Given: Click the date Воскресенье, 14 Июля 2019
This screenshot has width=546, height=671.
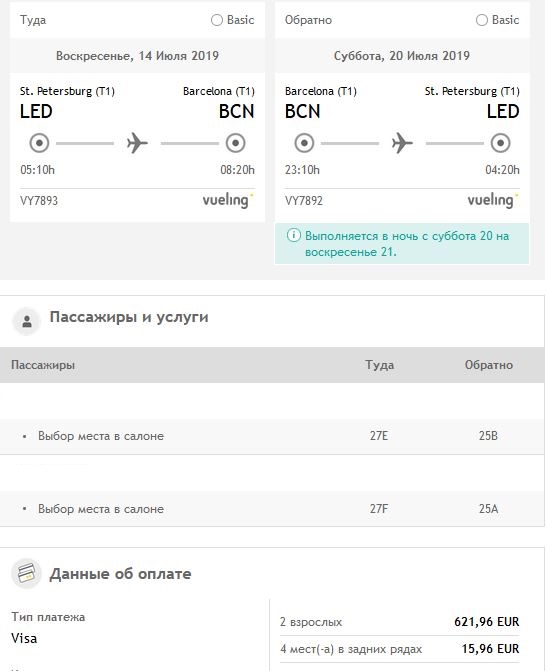Looking at the screenshot, I should pyautogui.click(x=137, y=56).
